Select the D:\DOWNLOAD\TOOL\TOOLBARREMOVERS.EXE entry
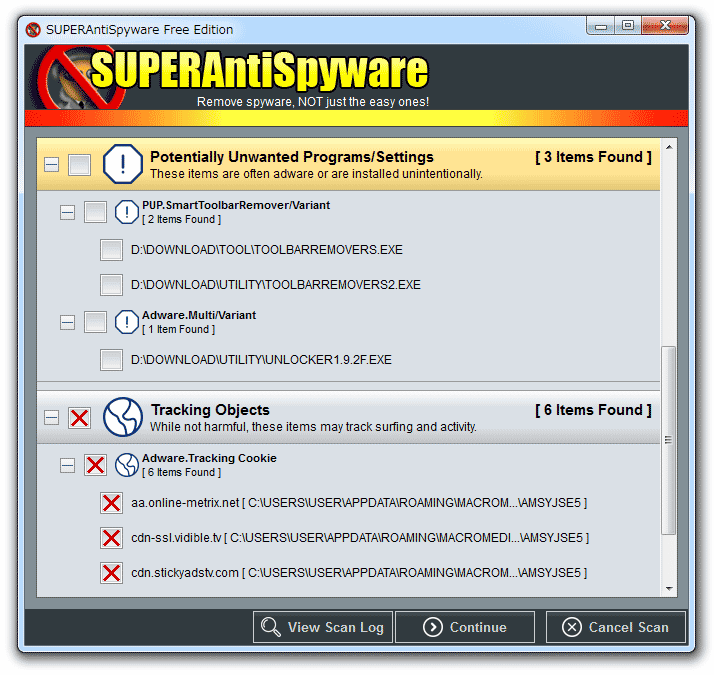714x675 pixels. [267, 250]
